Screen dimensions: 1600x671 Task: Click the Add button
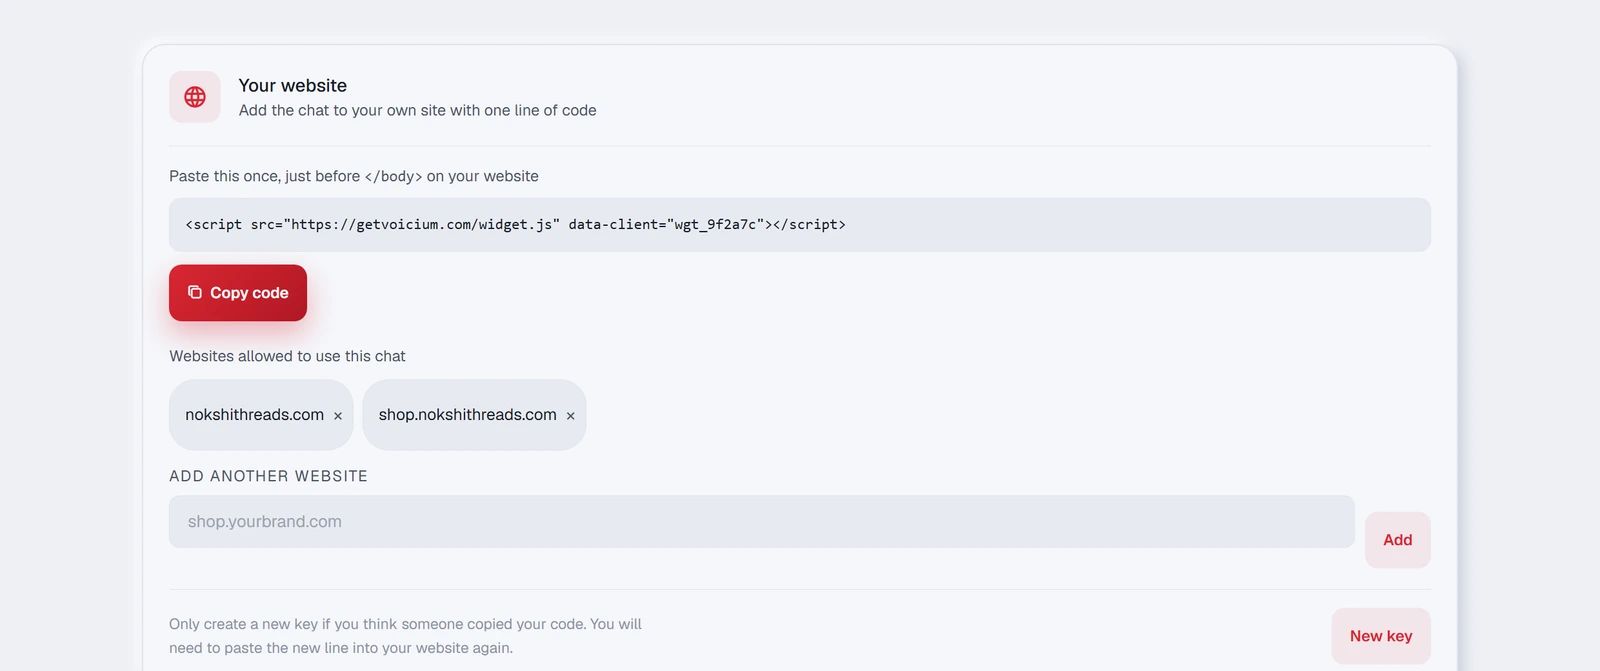(1397, 540)
